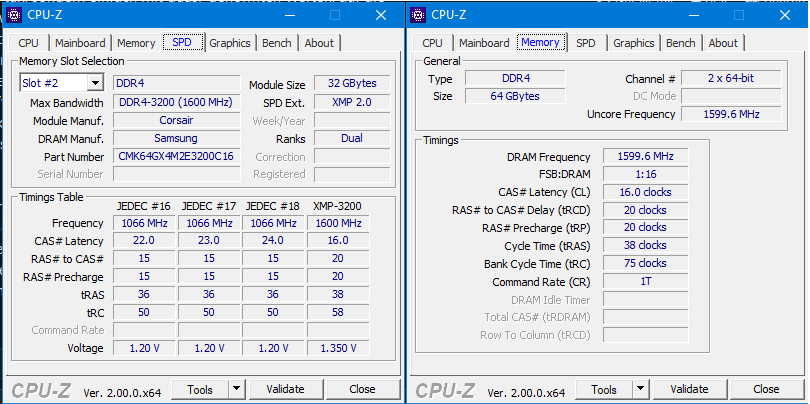
Task: Open Tools dropdown arrow in right Memory window
Action: tap(640, 389)
